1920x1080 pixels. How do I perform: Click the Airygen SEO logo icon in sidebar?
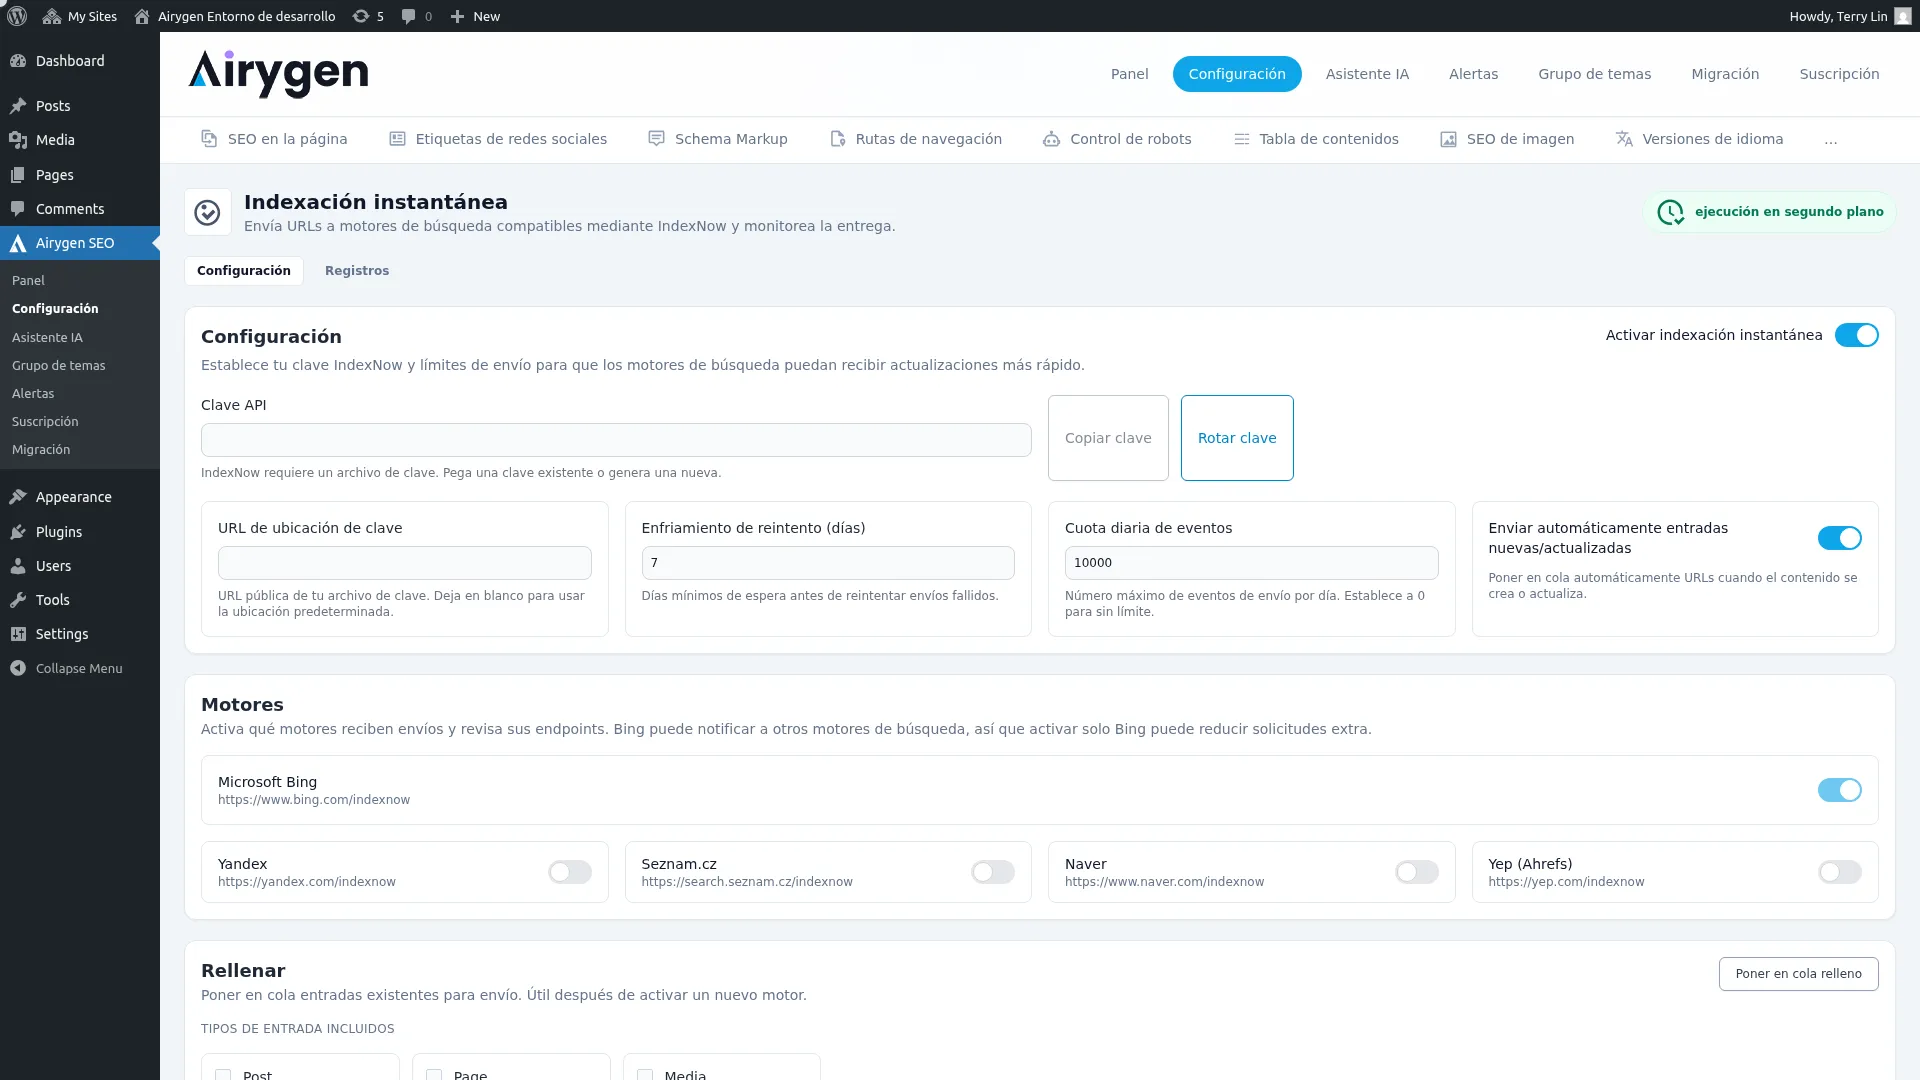coord(18,243)
